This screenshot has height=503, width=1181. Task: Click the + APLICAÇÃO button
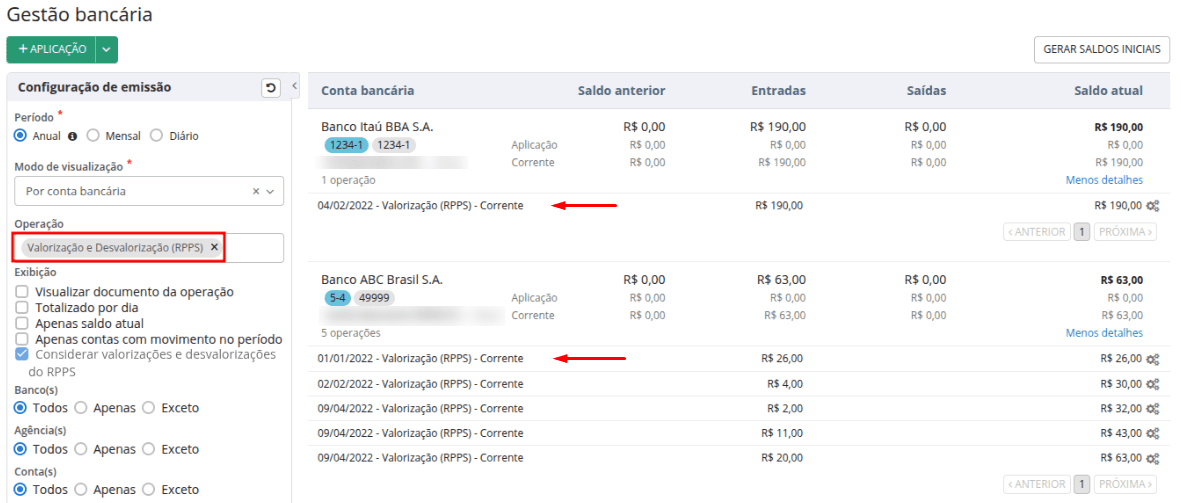coord(51,49)
